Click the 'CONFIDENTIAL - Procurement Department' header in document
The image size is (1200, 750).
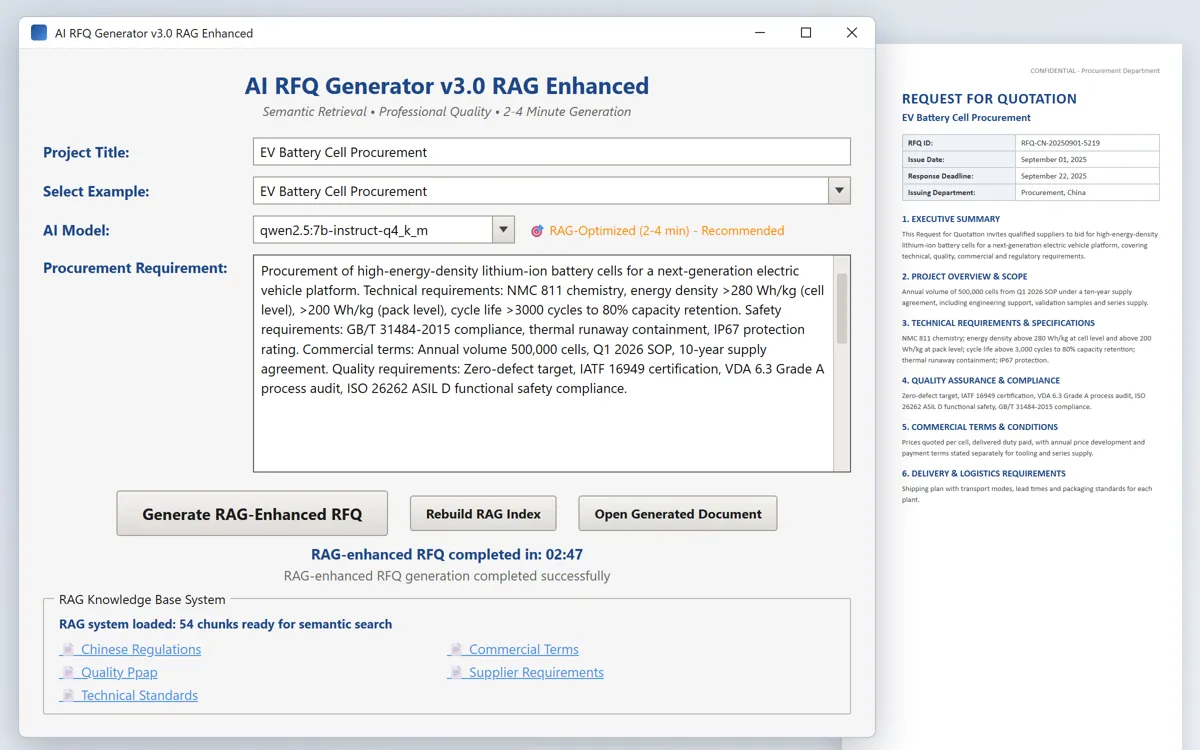[x=1095, y=71]
